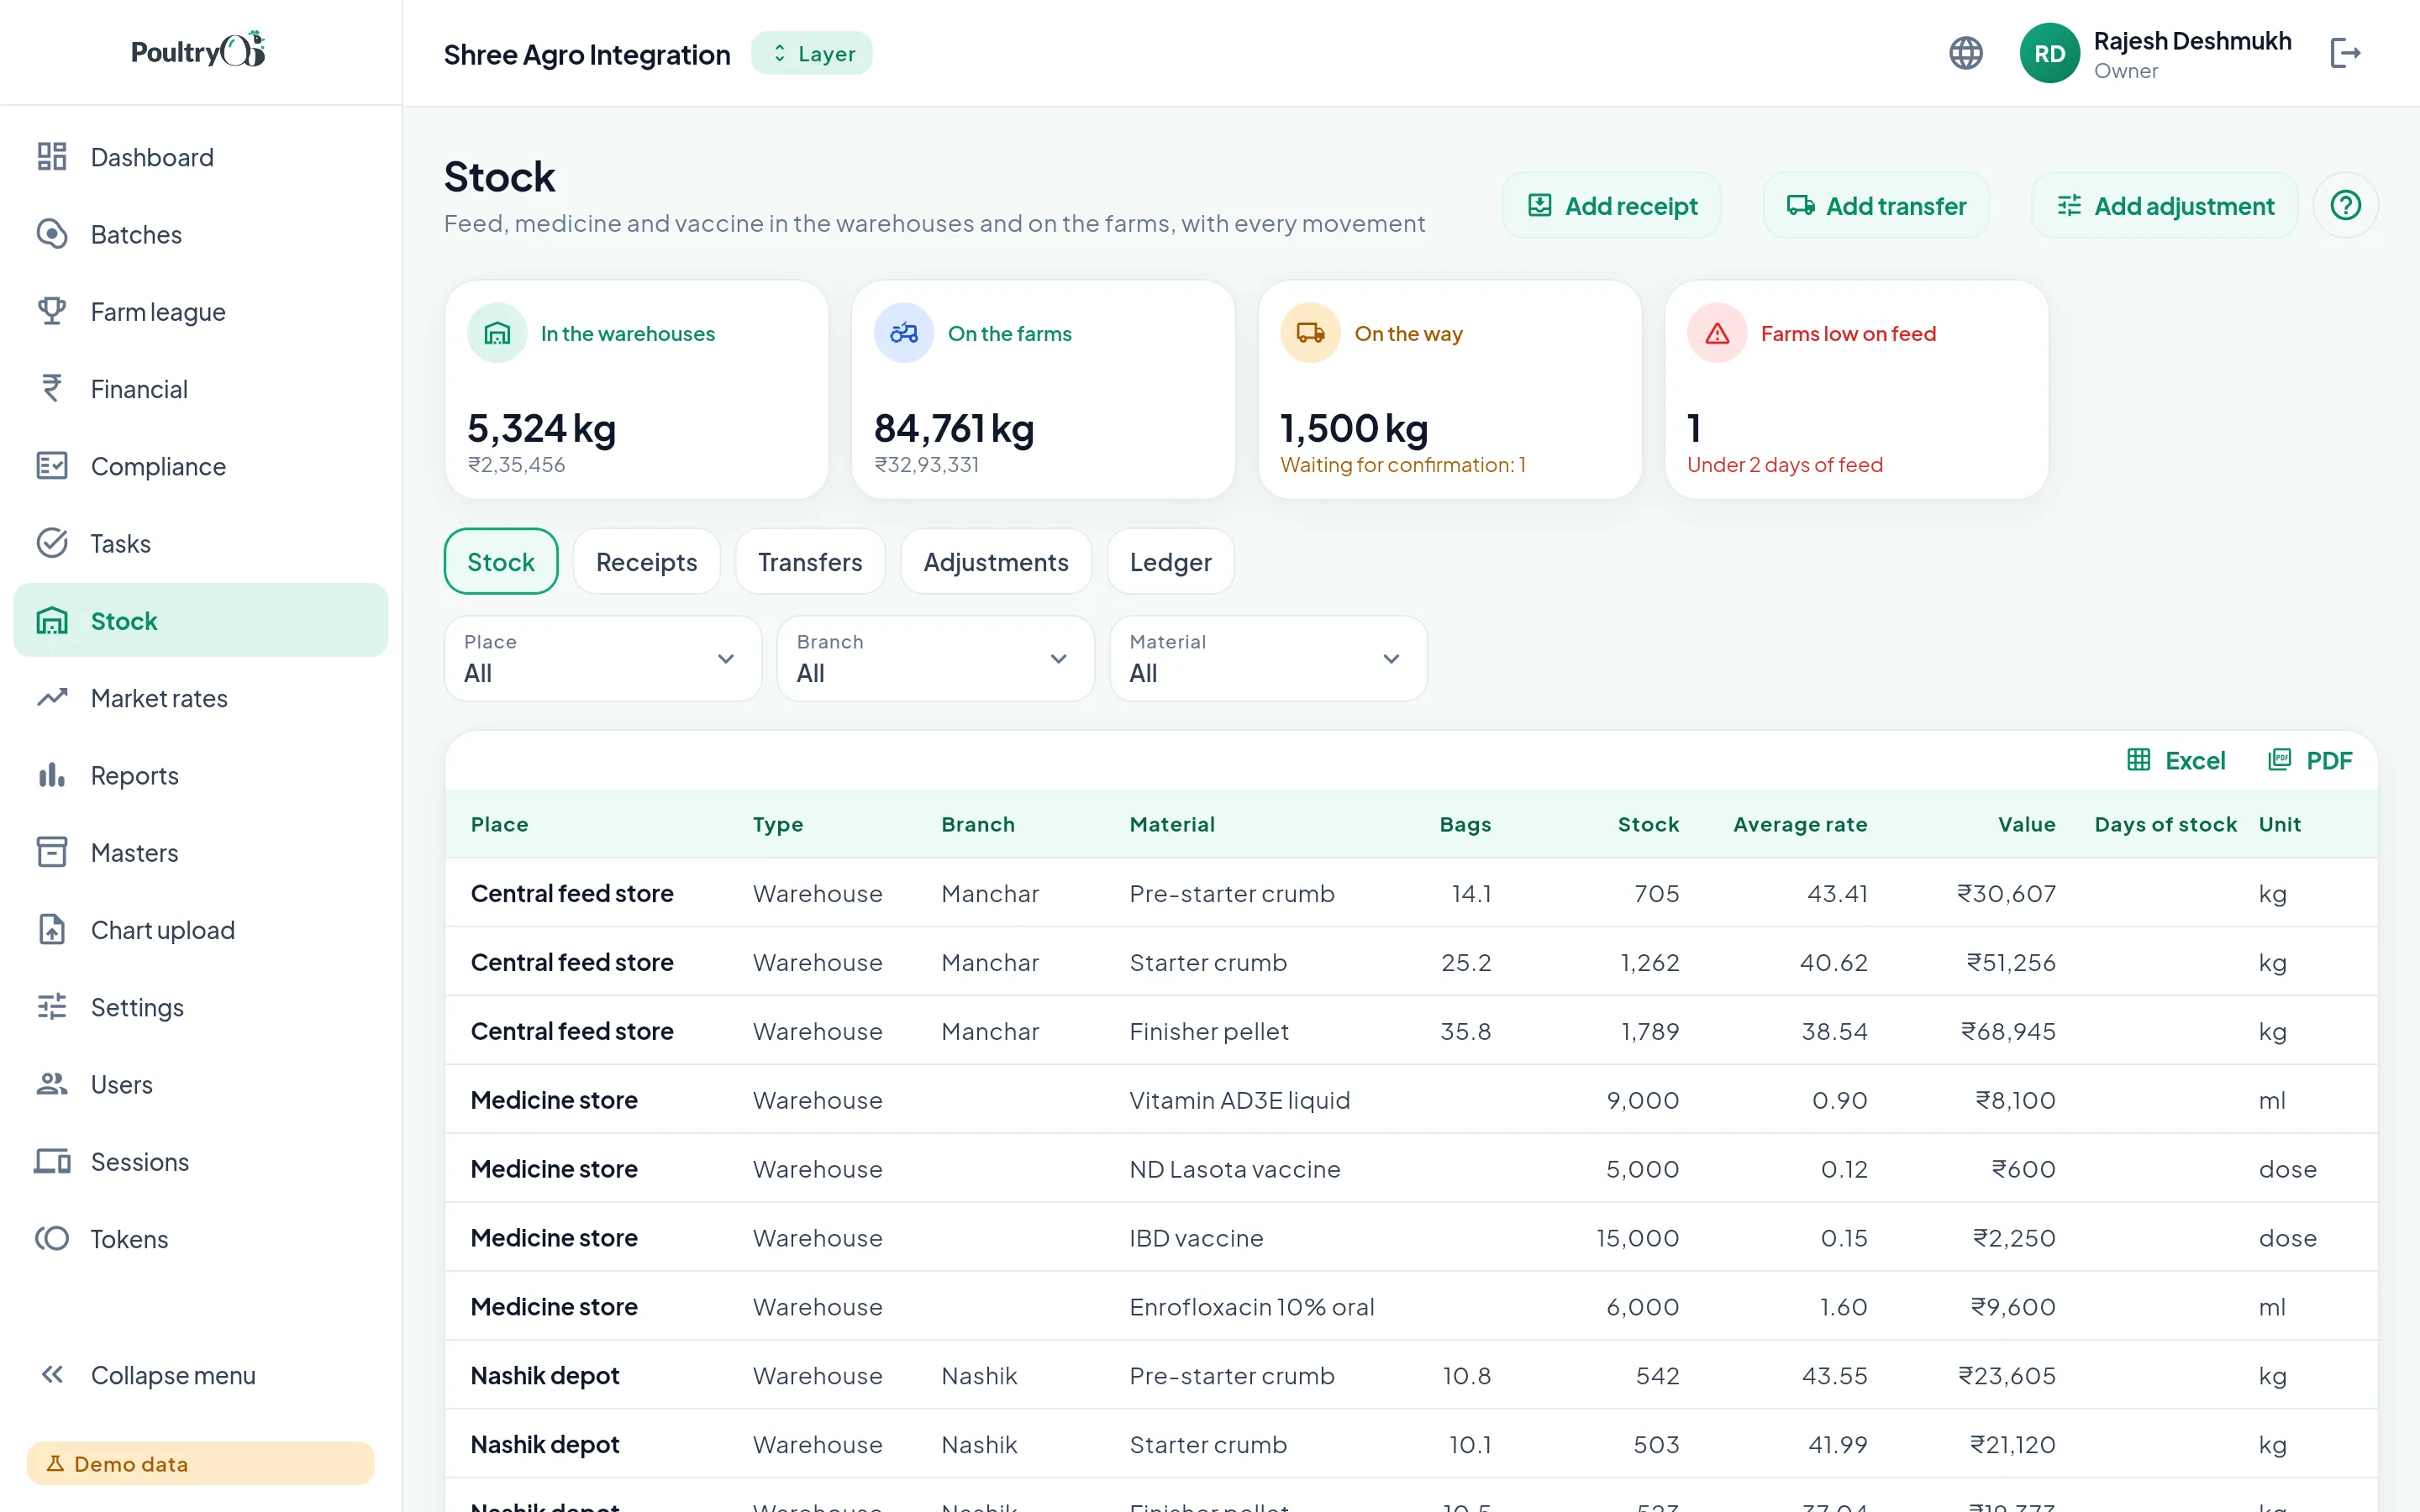
Task: Click the Tokens icon in sidebar
Action: [x=51, y=1238]
